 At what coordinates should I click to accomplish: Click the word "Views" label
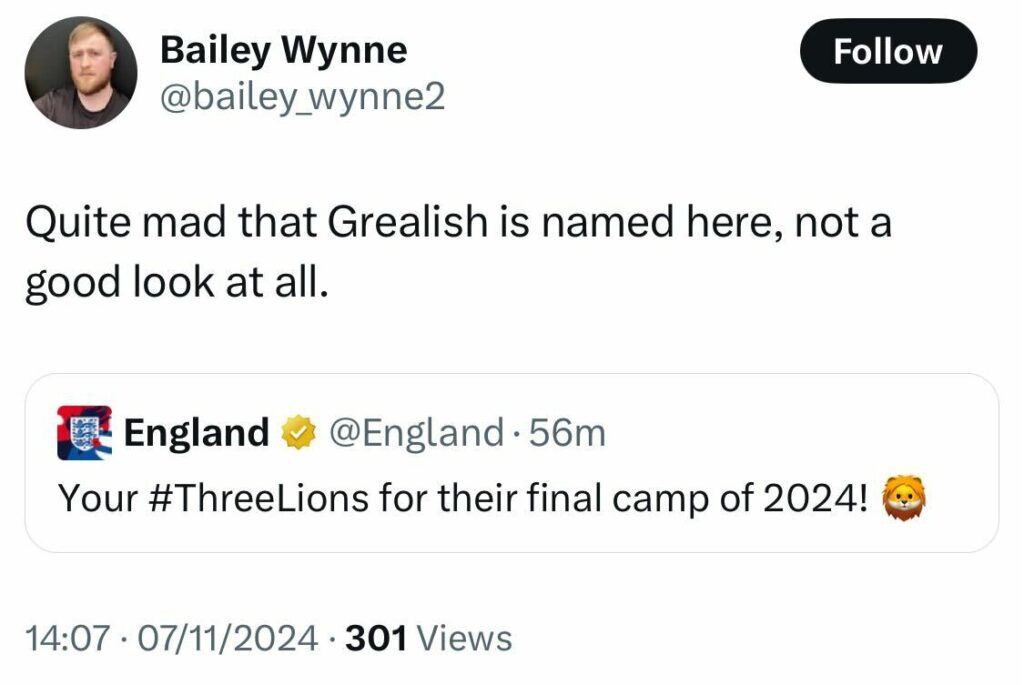click(464, 638)
